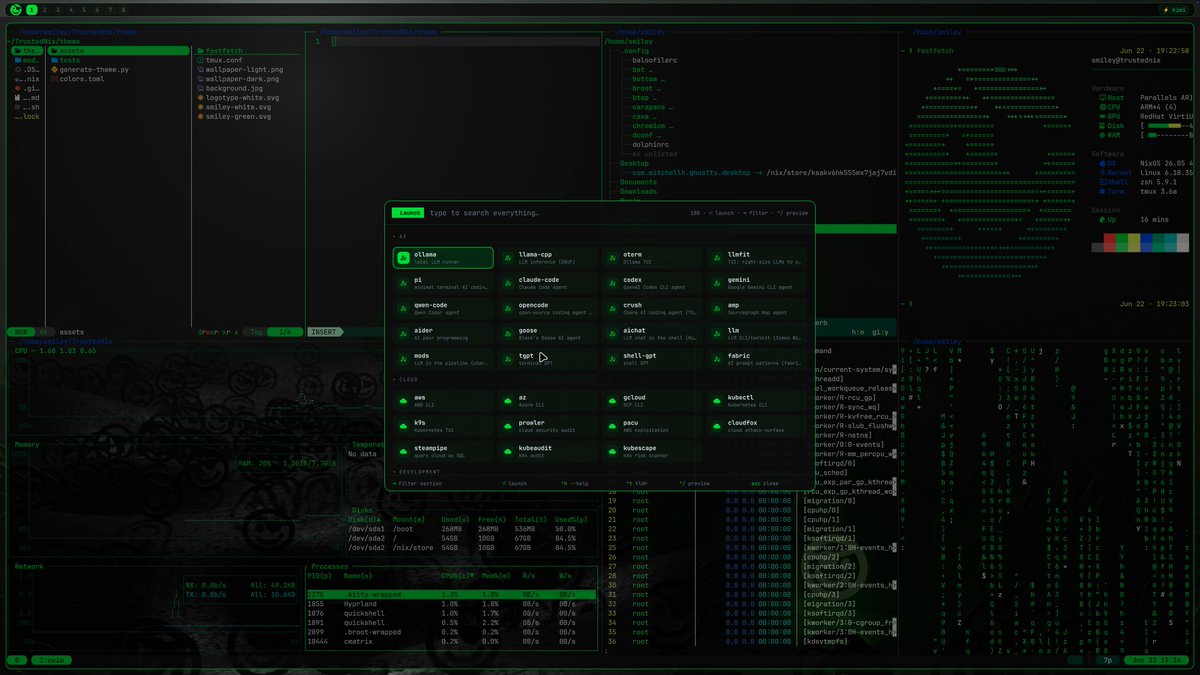
Task: Click the goose launcher icon
Action: (x=508, y=334)
